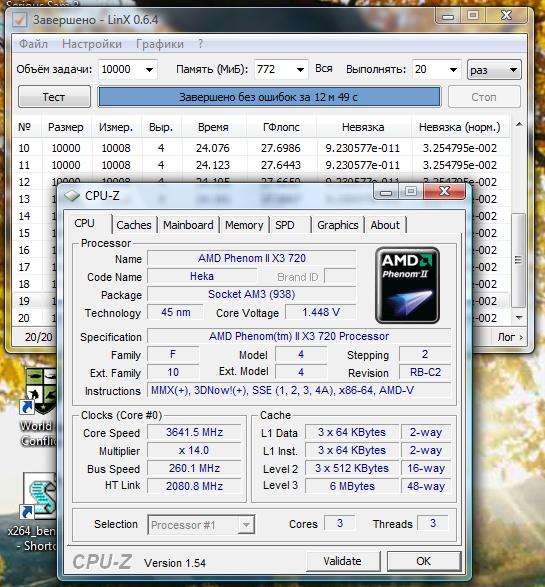545x587 pixels.
Task: Click the Bus Speed 260.1 MHz value
Action: 194,468
